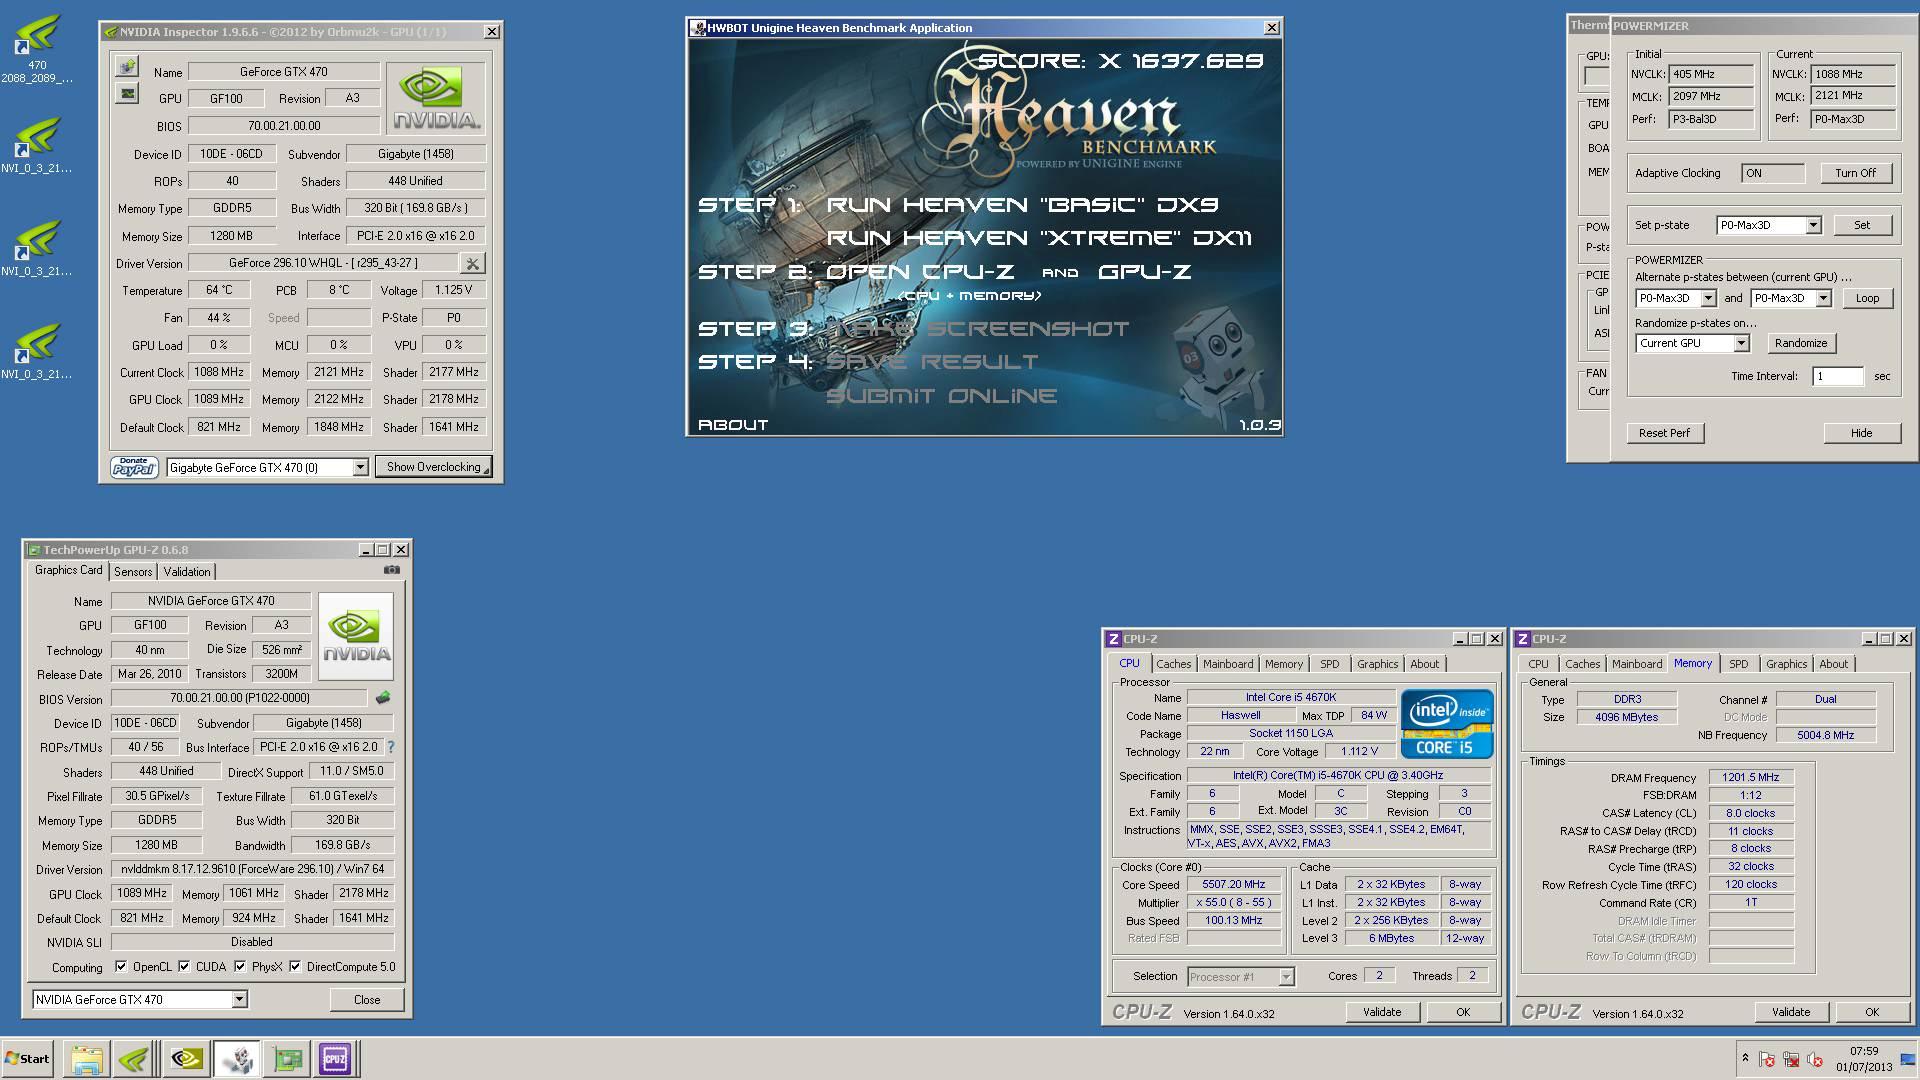This screenshot has height=1080, width=1920.
Task: Click the BIOS save chip icon in GPU-Z
Action: [382, 698]
